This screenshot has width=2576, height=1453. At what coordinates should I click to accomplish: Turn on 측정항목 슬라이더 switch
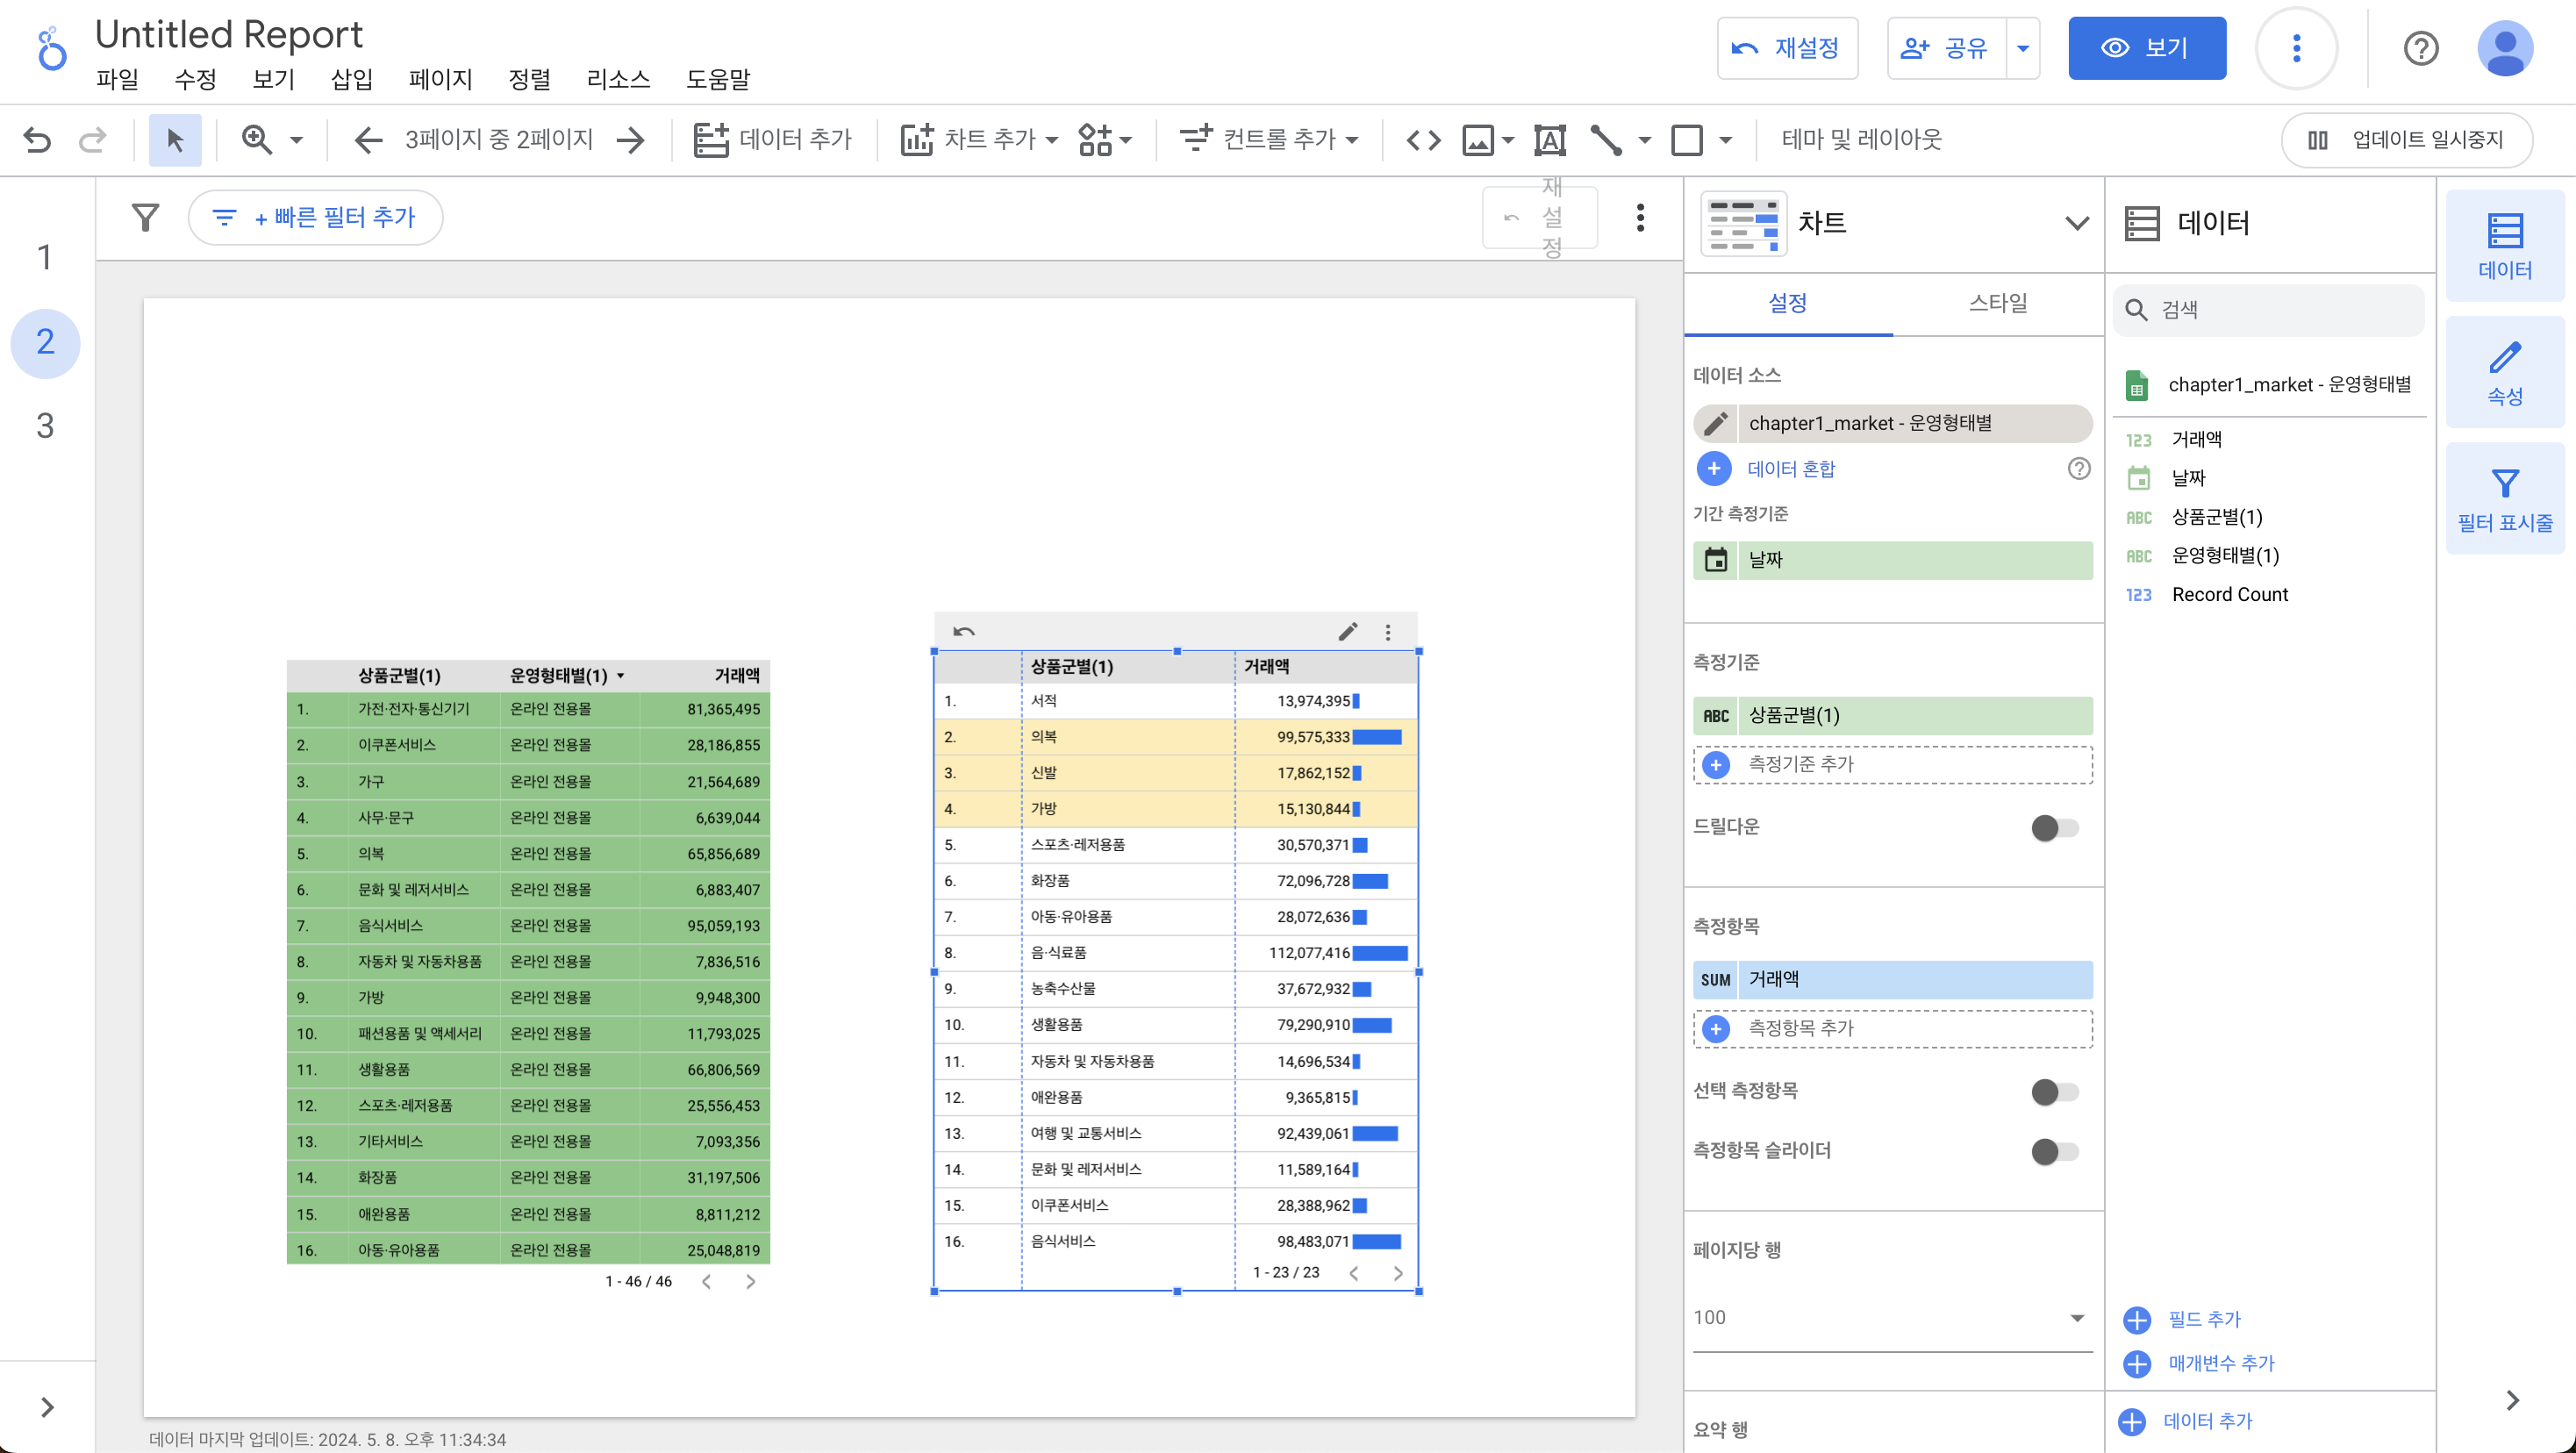[x=2054, y=1152]
